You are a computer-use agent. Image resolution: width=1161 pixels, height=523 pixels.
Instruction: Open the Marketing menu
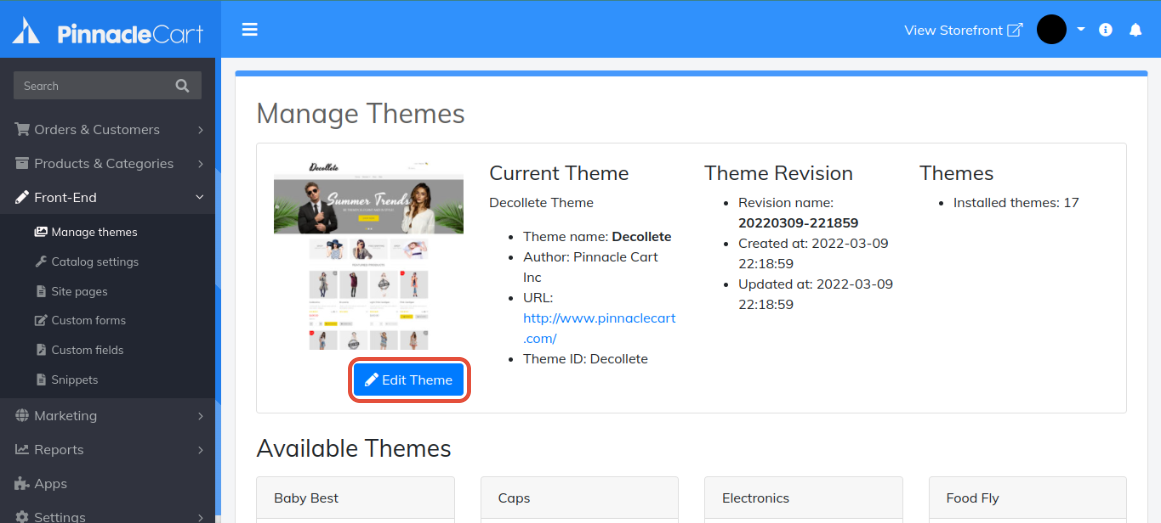pyautogui.click(x=107, y=416)
